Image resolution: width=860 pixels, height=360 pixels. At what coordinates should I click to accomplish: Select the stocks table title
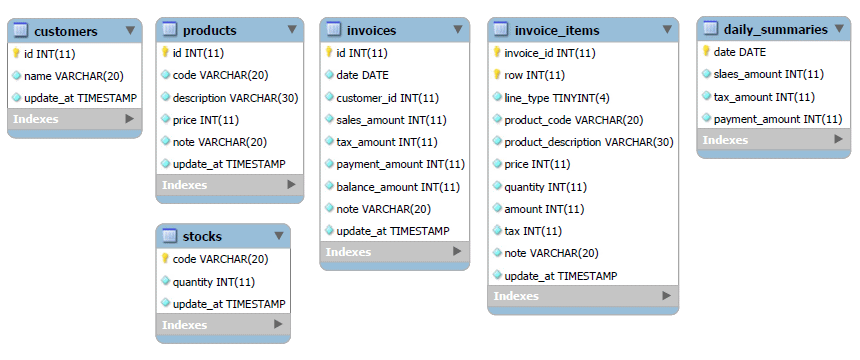(x=202, y=237)
